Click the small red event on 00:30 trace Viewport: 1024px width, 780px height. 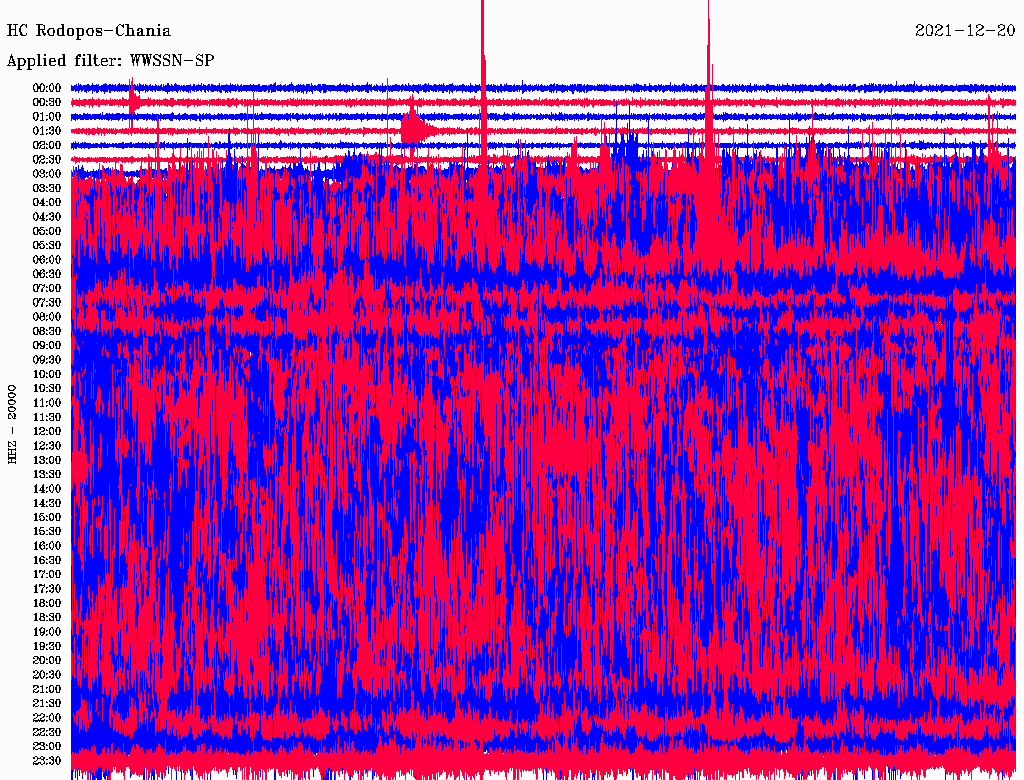(134, 102)
